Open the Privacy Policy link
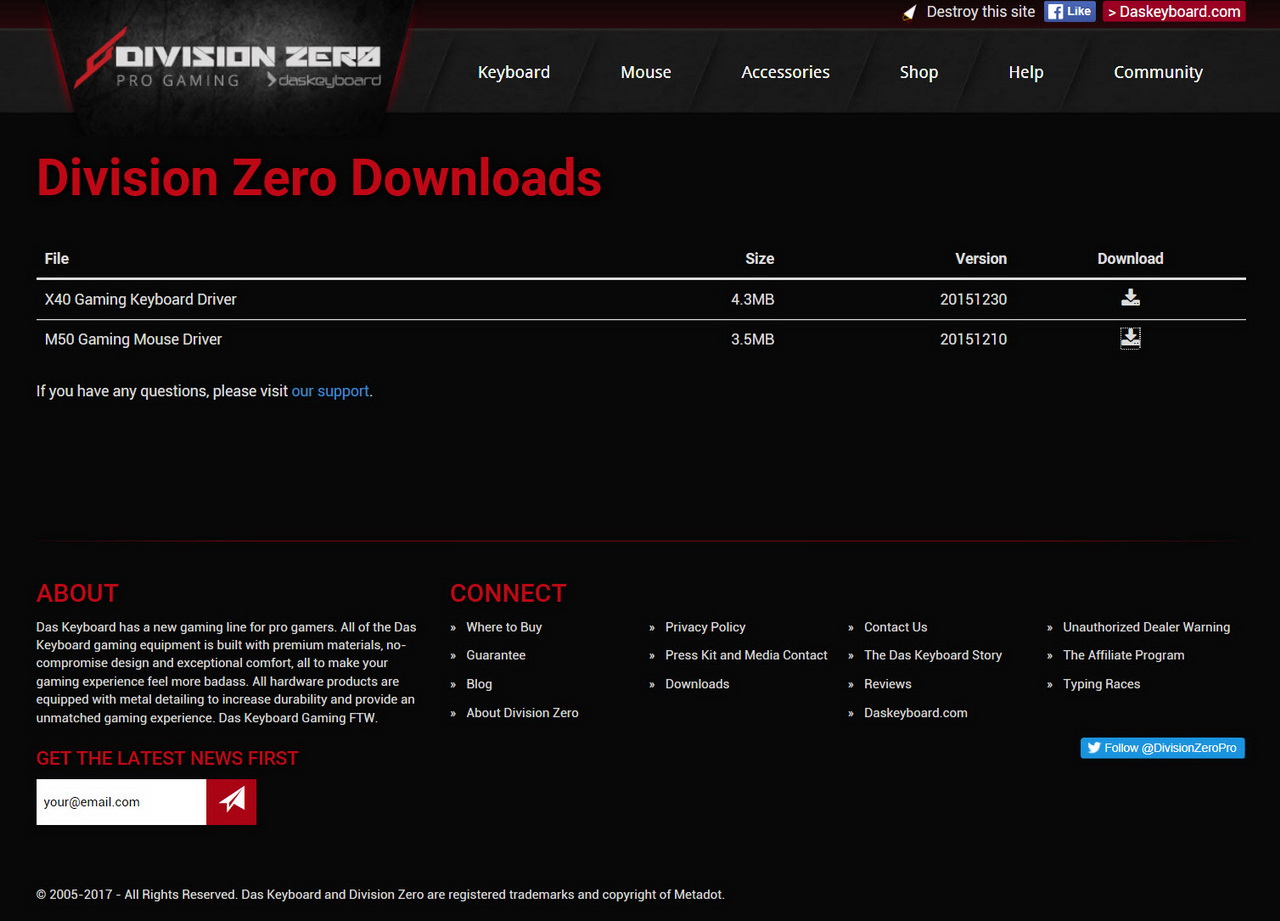The height and width of the screenshot is (921, 1280). tap(705, 627)
